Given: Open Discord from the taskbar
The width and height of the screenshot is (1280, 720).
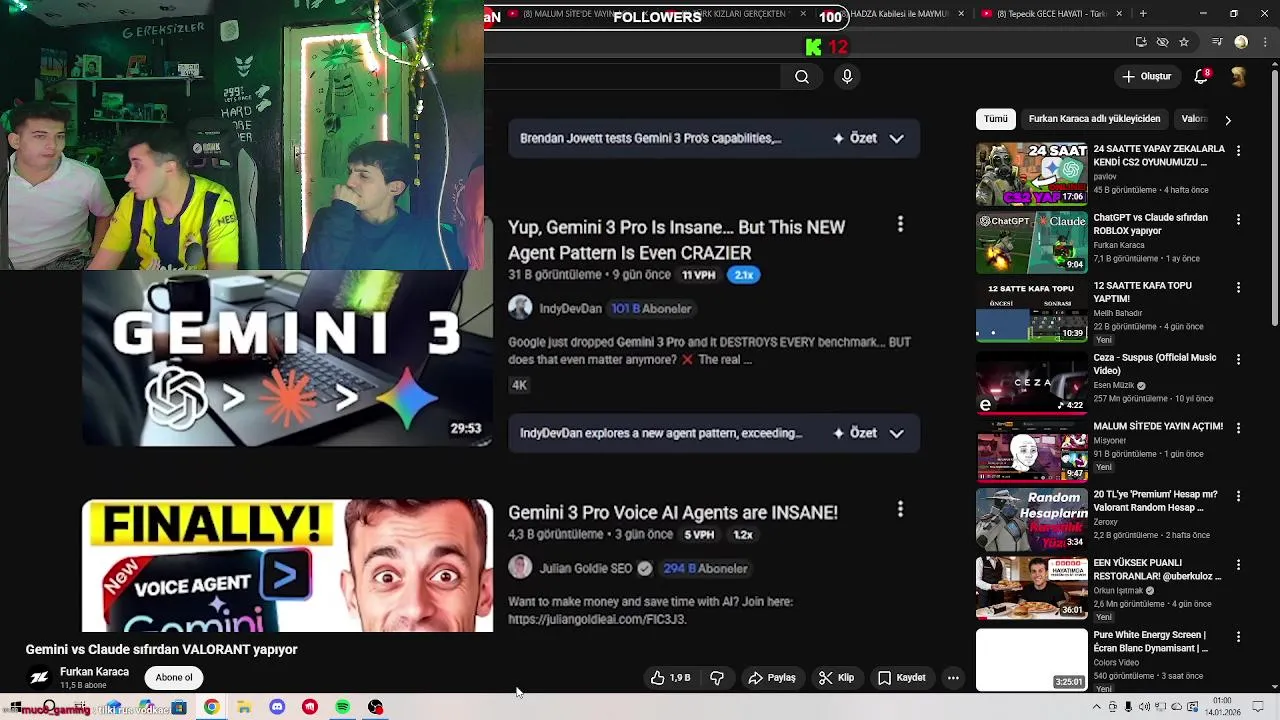Looking at the screenshot, I should [x=277, y=708].
